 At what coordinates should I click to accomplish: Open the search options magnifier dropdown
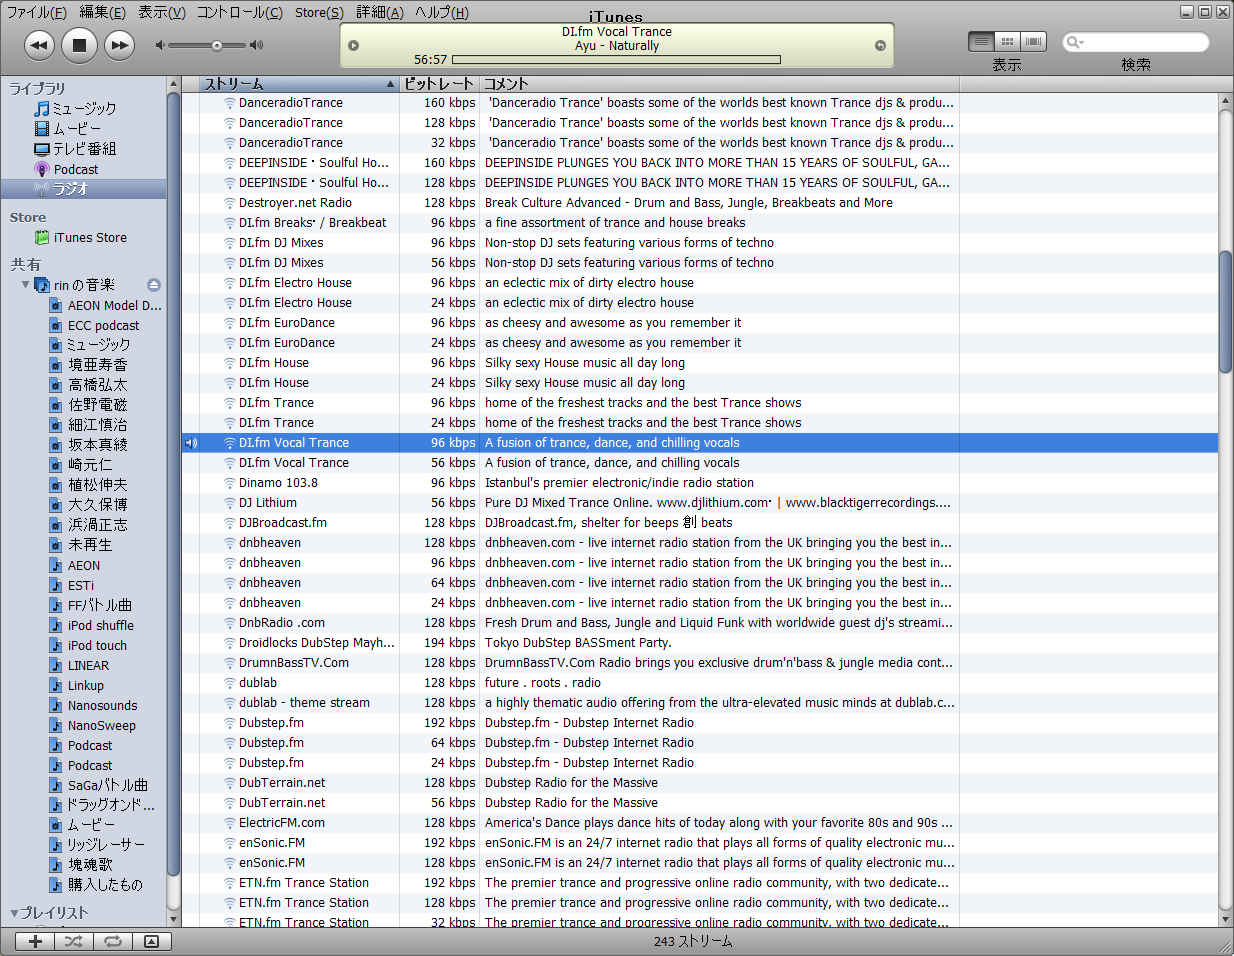1075,42
